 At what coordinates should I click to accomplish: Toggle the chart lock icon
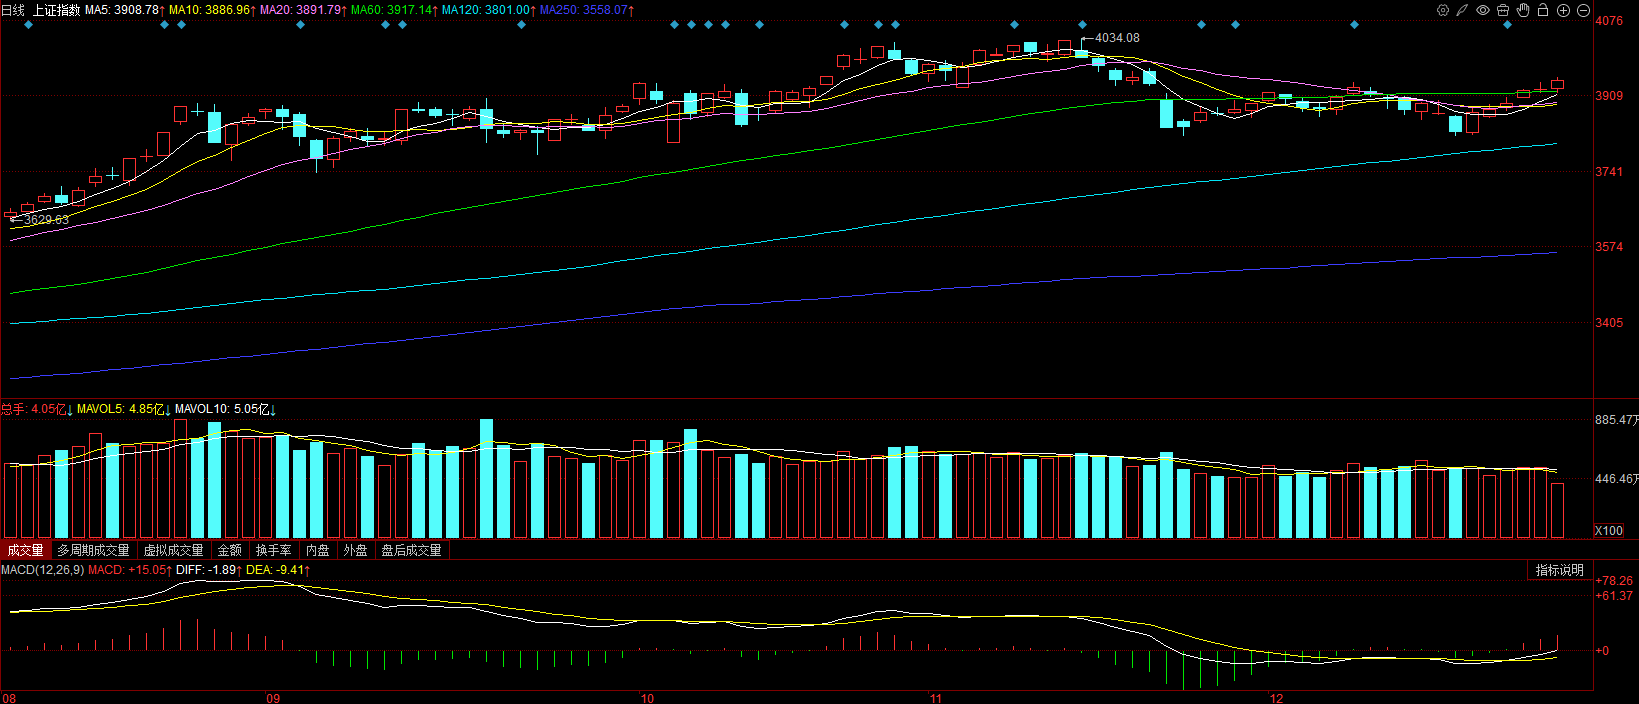pos(1543,10)
